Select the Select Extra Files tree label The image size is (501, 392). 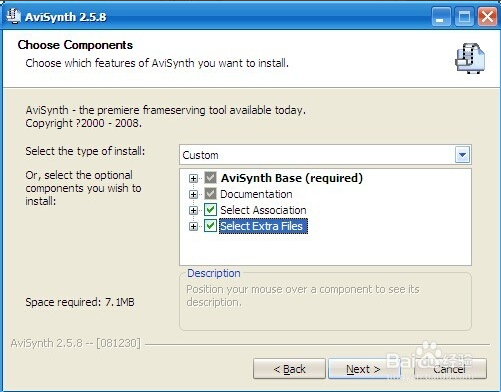coord(263,226)
